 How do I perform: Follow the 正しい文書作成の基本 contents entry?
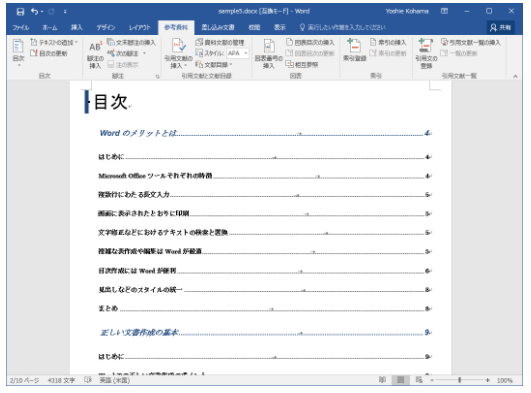265,332
